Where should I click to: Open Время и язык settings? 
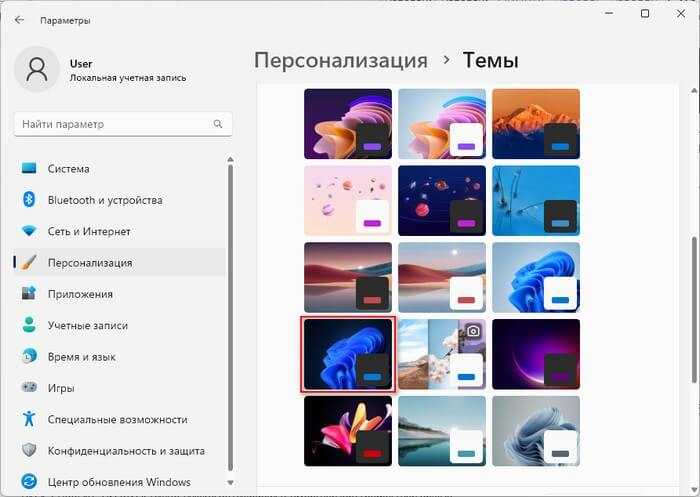pyautogui.click(x=120, y=357)
